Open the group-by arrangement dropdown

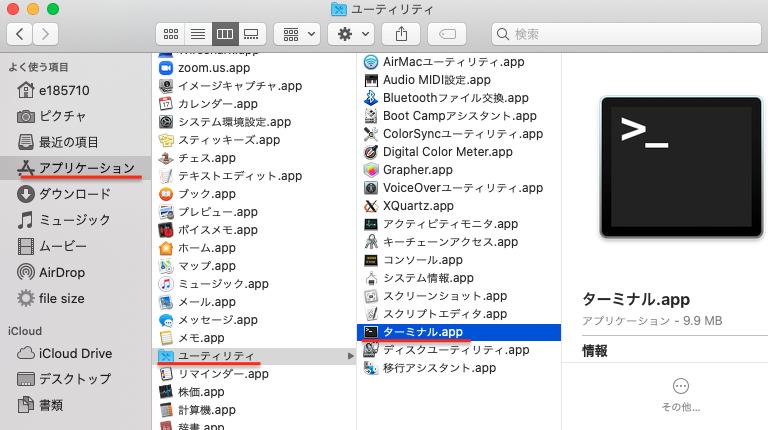[296, 34]
